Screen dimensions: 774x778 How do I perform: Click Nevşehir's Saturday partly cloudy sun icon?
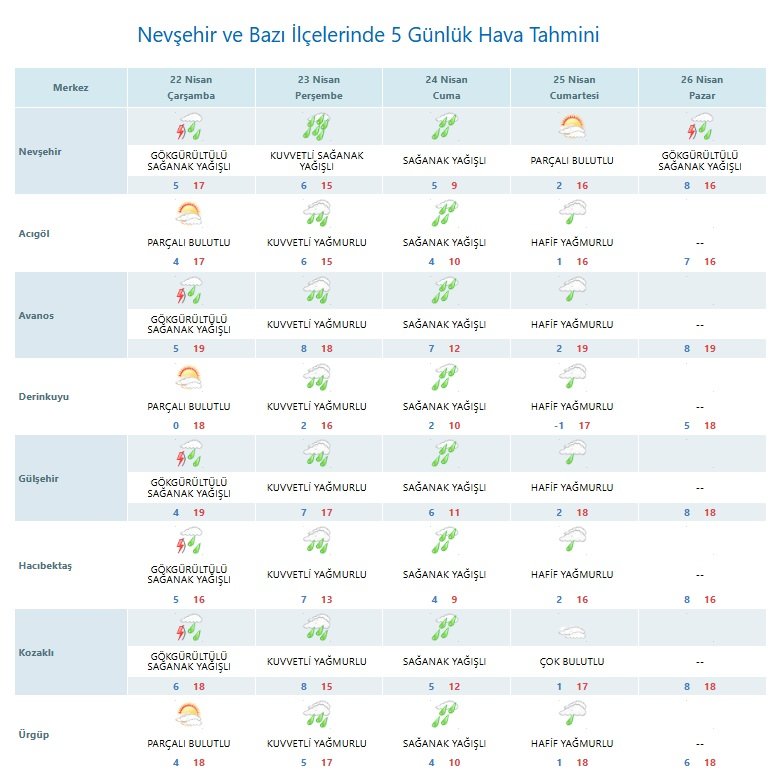pos(573,127)
